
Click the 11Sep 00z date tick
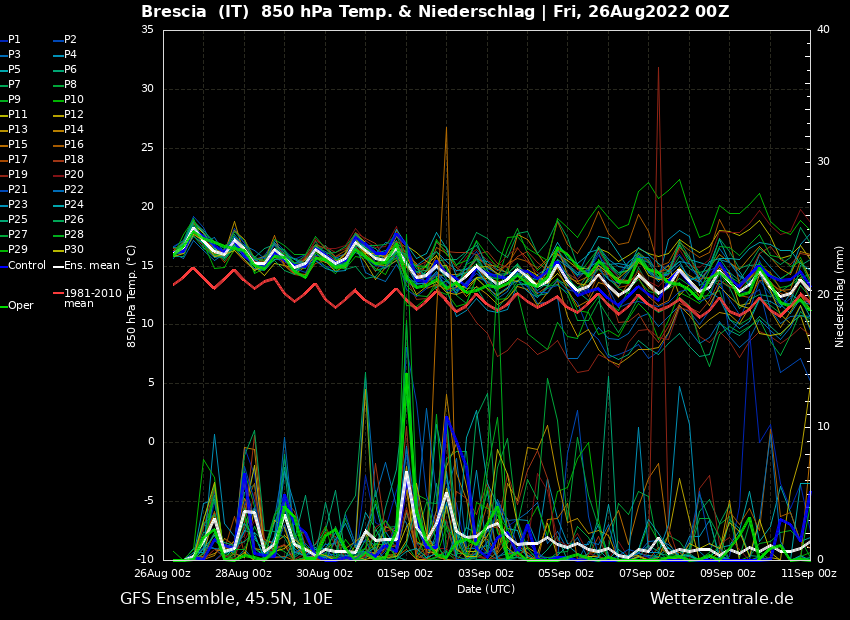point(808,574)
